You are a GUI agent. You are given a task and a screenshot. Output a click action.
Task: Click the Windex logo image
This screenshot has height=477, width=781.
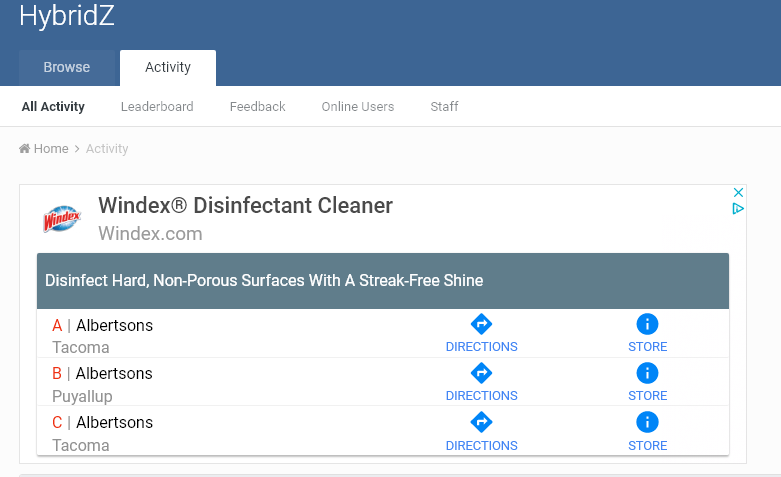(x=62, y=219)
